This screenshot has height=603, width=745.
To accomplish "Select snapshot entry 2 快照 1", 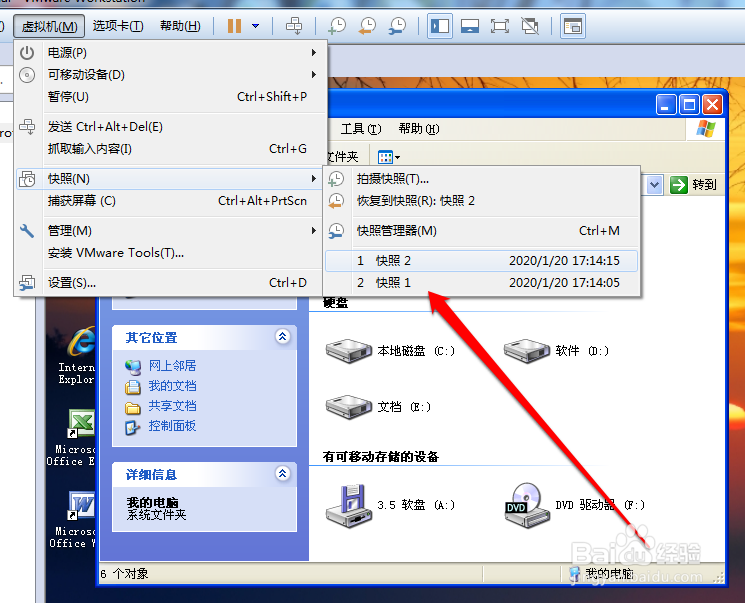I will (x=481, y=283).
